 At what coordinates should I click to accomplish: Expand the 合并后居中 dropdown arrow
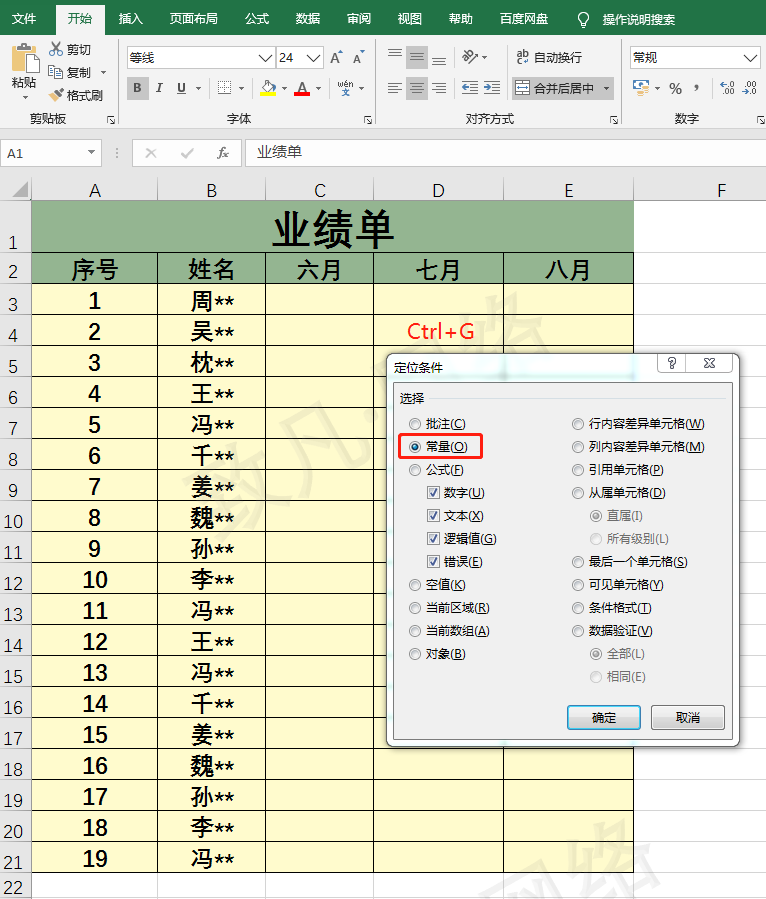coord(607,88)
